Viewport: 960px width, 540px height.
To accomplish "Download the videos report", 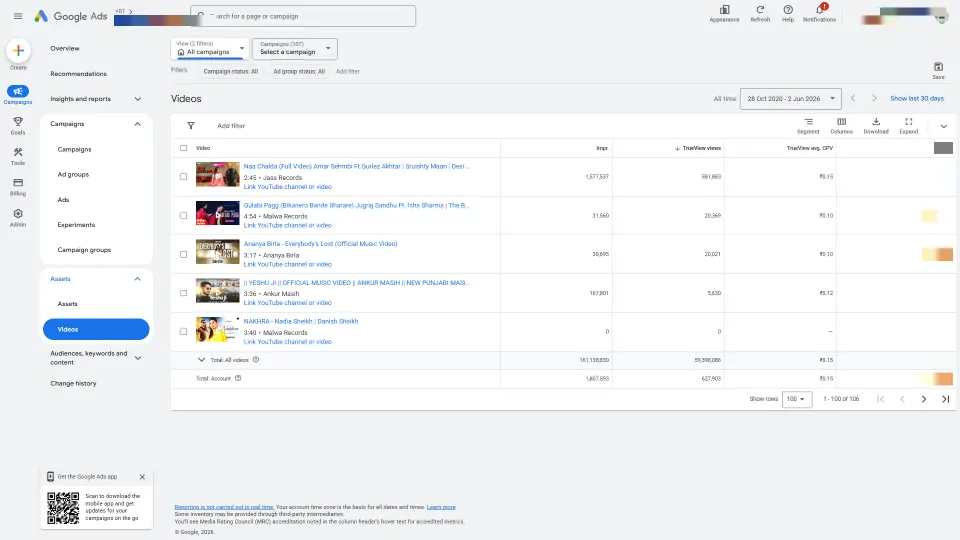I will coord(876,126).
